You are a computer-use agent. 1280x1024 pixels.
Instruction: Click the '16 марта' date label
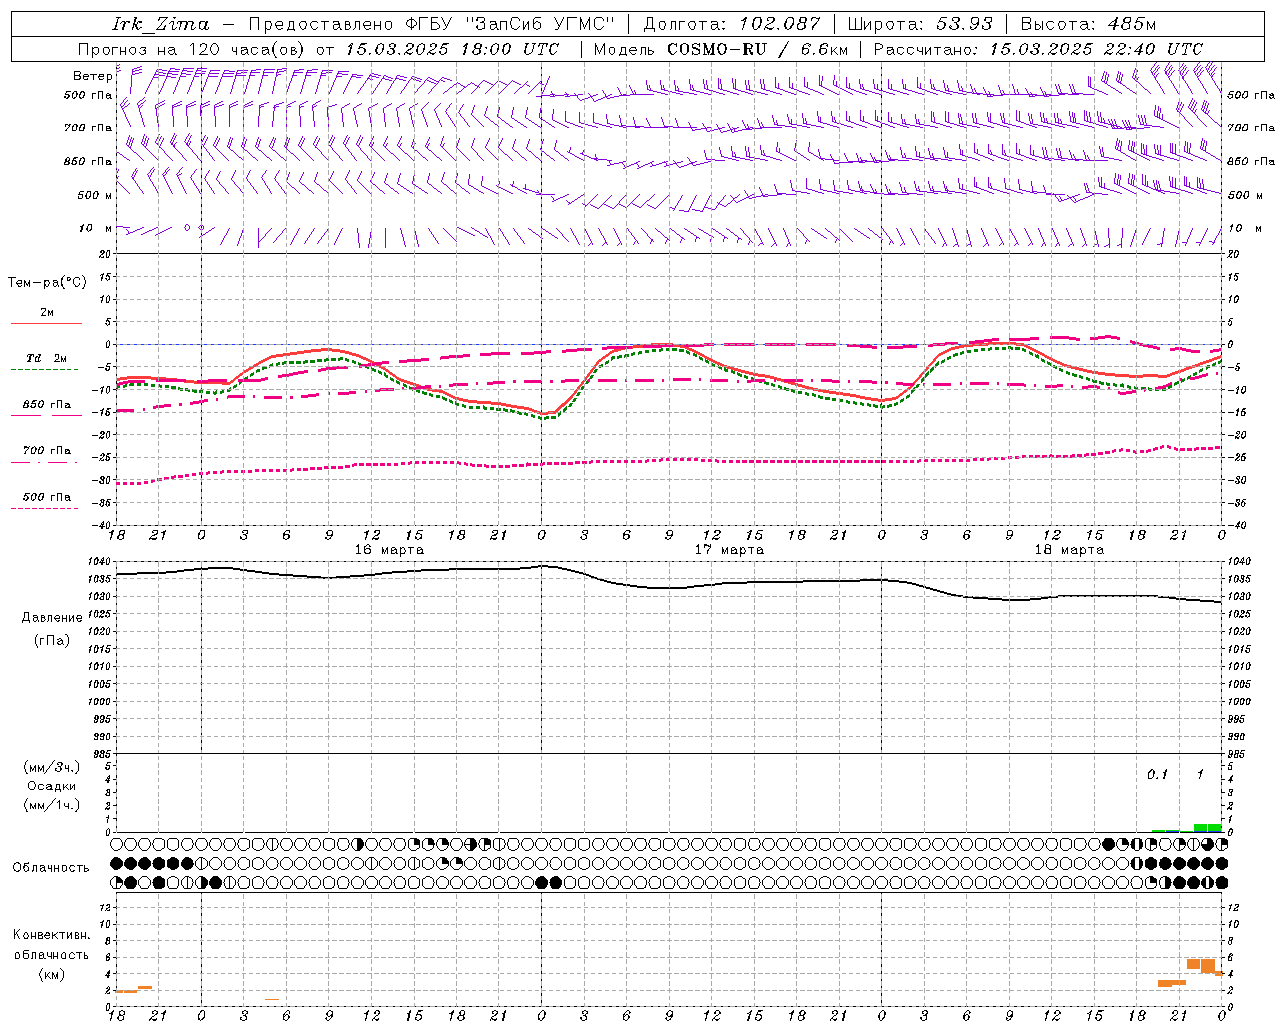389,550
